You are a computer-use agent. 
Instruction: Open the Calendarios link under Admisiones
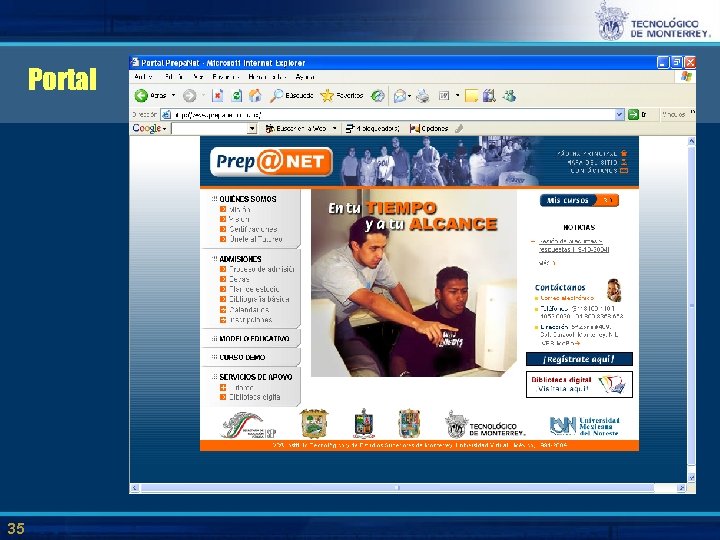point(249,309)
